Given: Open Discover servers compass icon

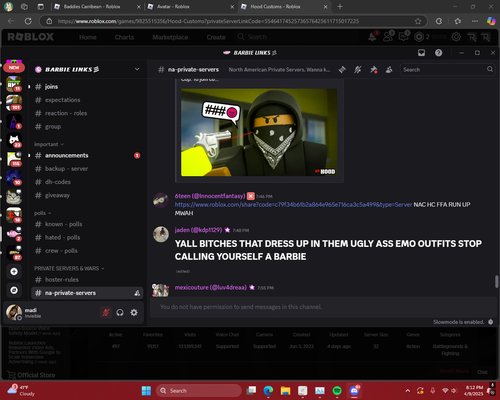Looking at the screenshot, I should [14, 290].
